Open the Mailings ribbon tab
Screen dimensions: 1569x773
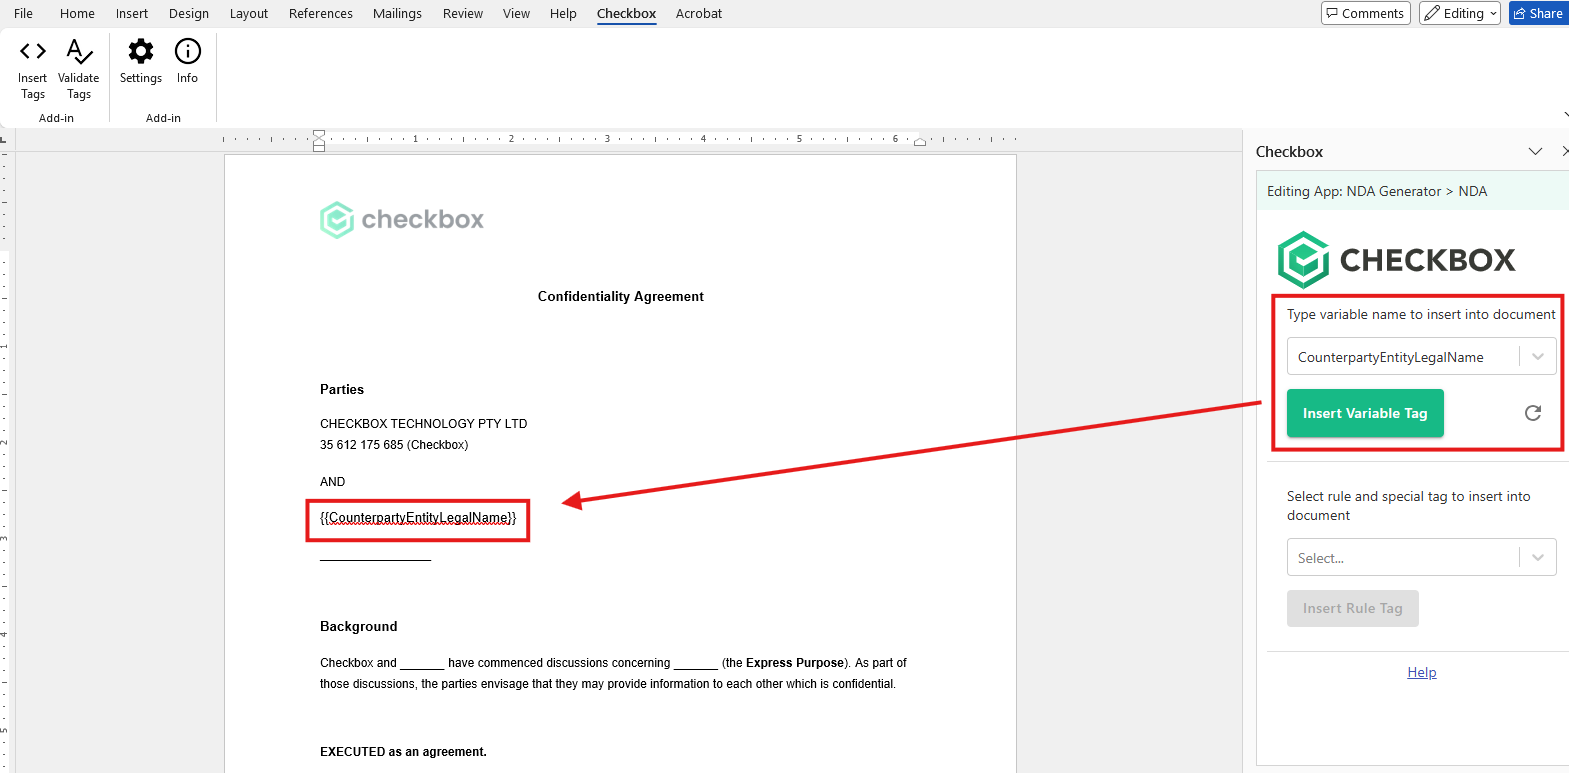pyautogui.click(x=397, y=13)
